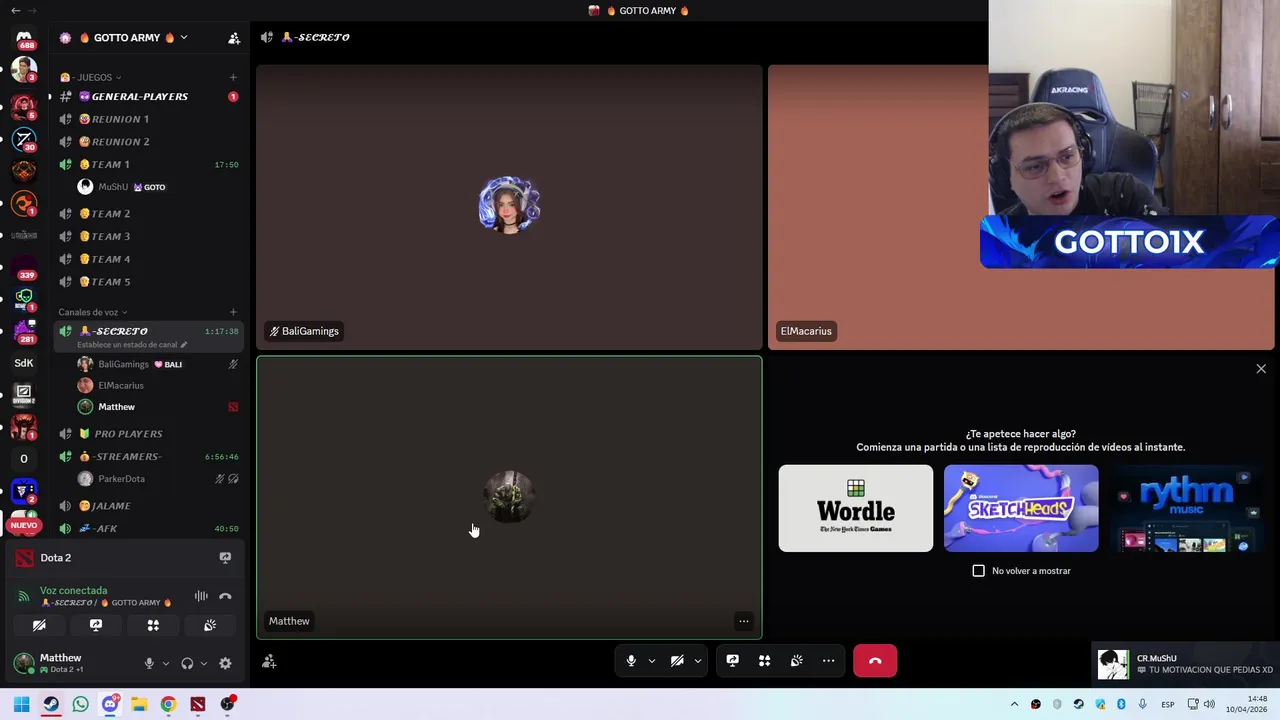The image size is (1280, 720).
Task: Close the activities suggestion panel
Action: coord(1261,369)
